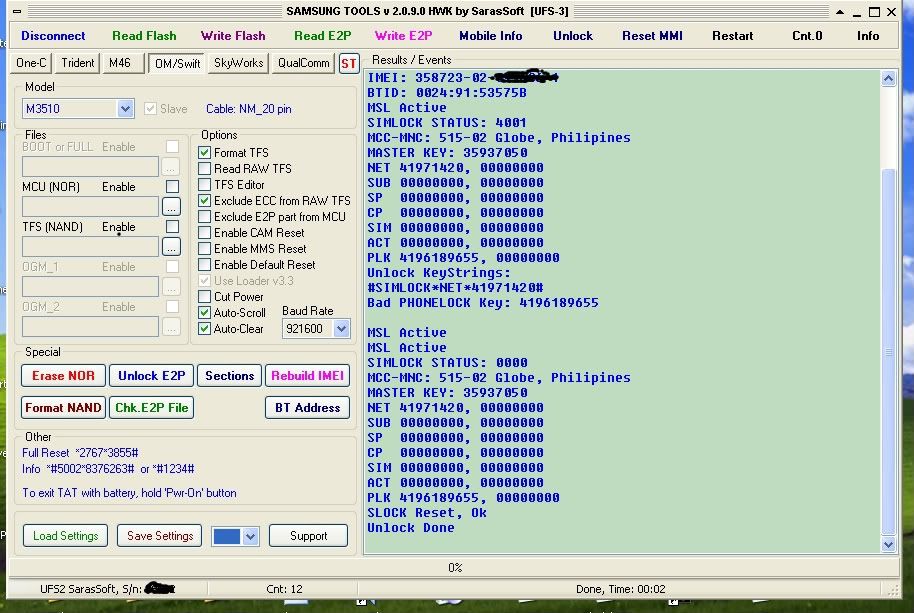Screen dimensions: 914x613
Task: Click 'Bad PHONELOCK Key: 4196189655' line
Action: tap(483, 303)
